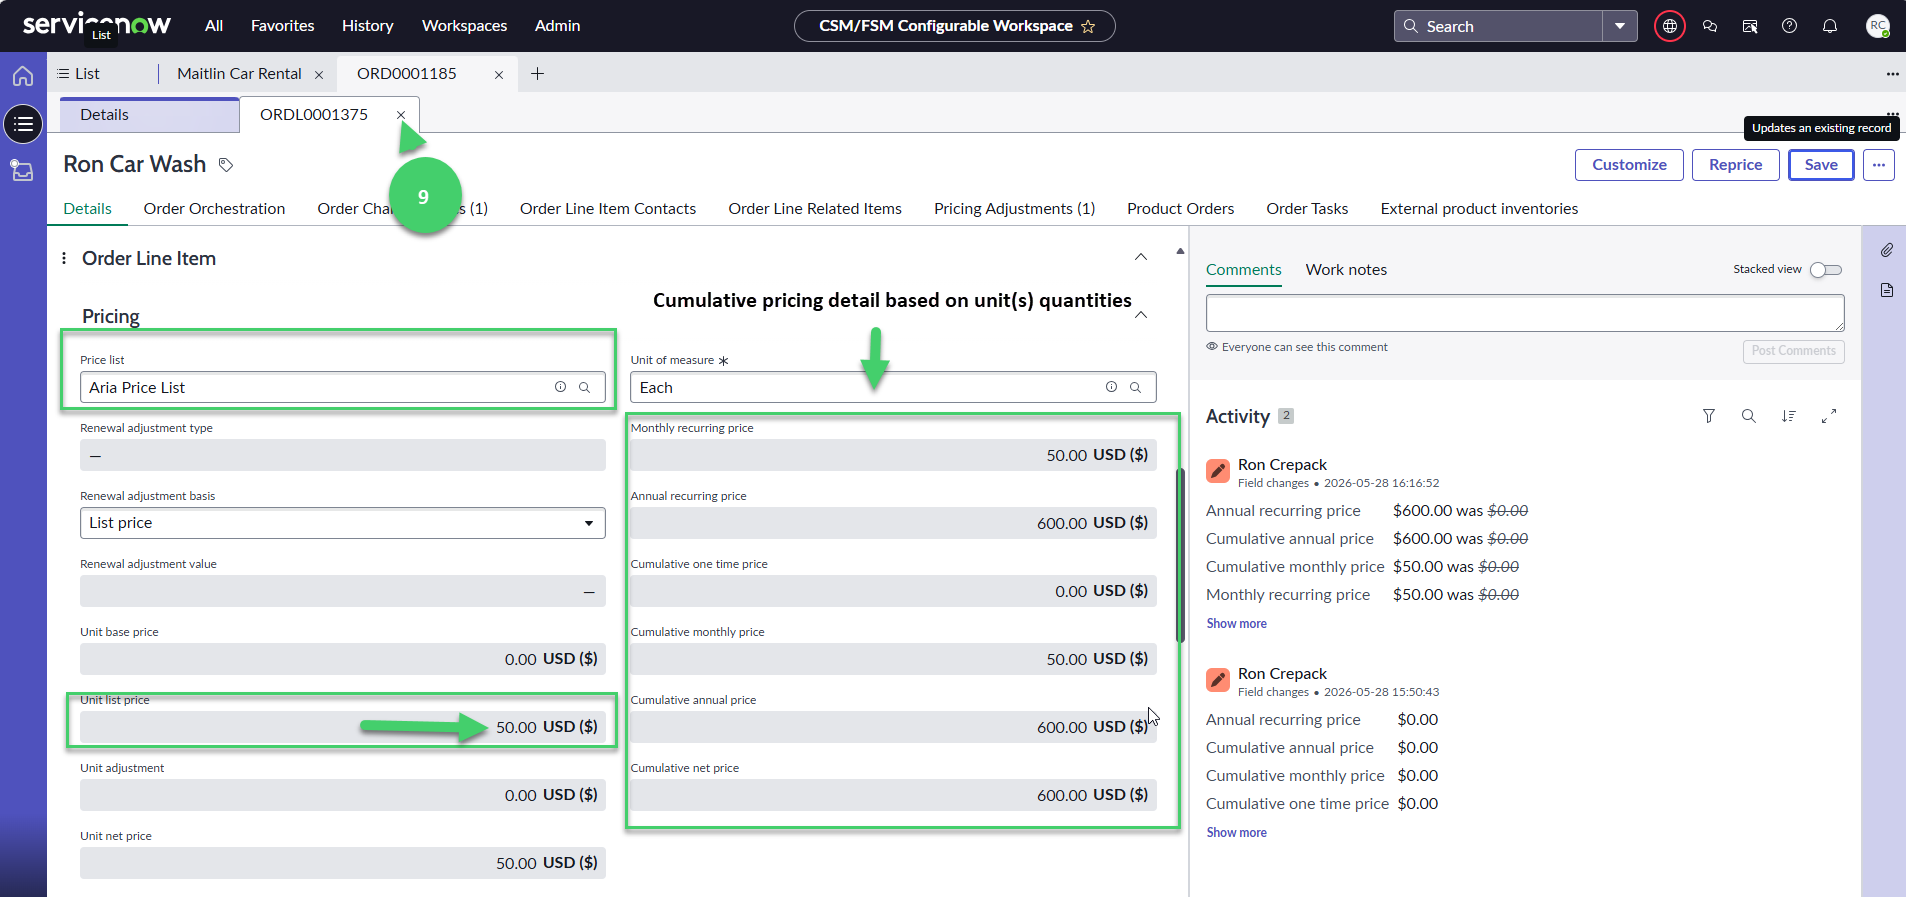Switch to the Order Orchestration tab
1906x897 pixels.
[x=214, y=208]
